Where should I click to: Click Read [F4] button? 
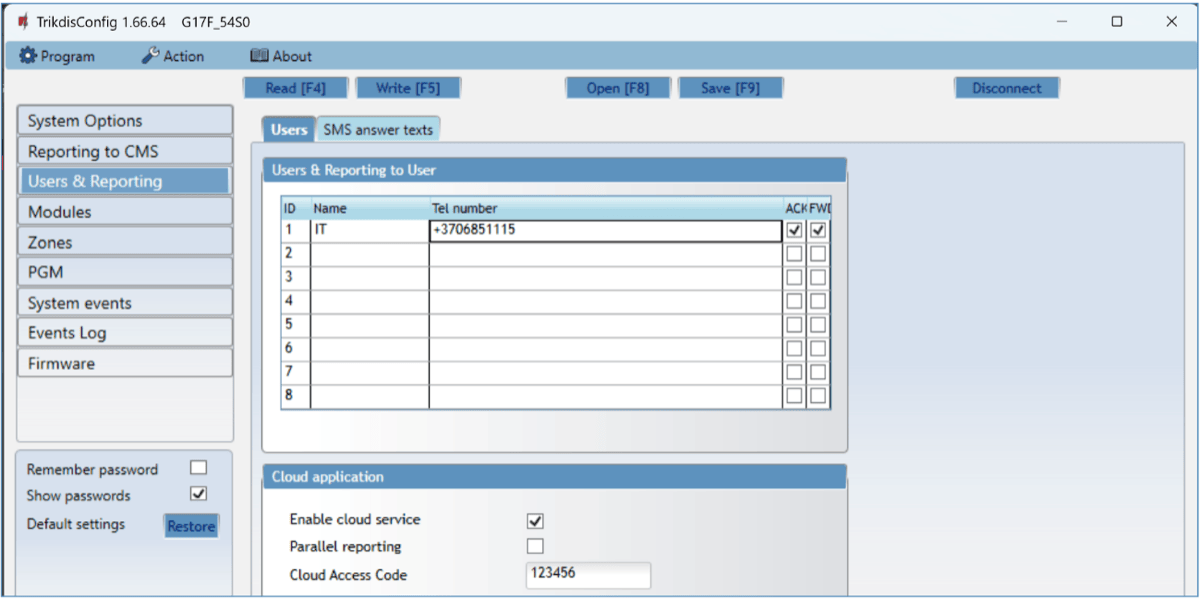295,88
